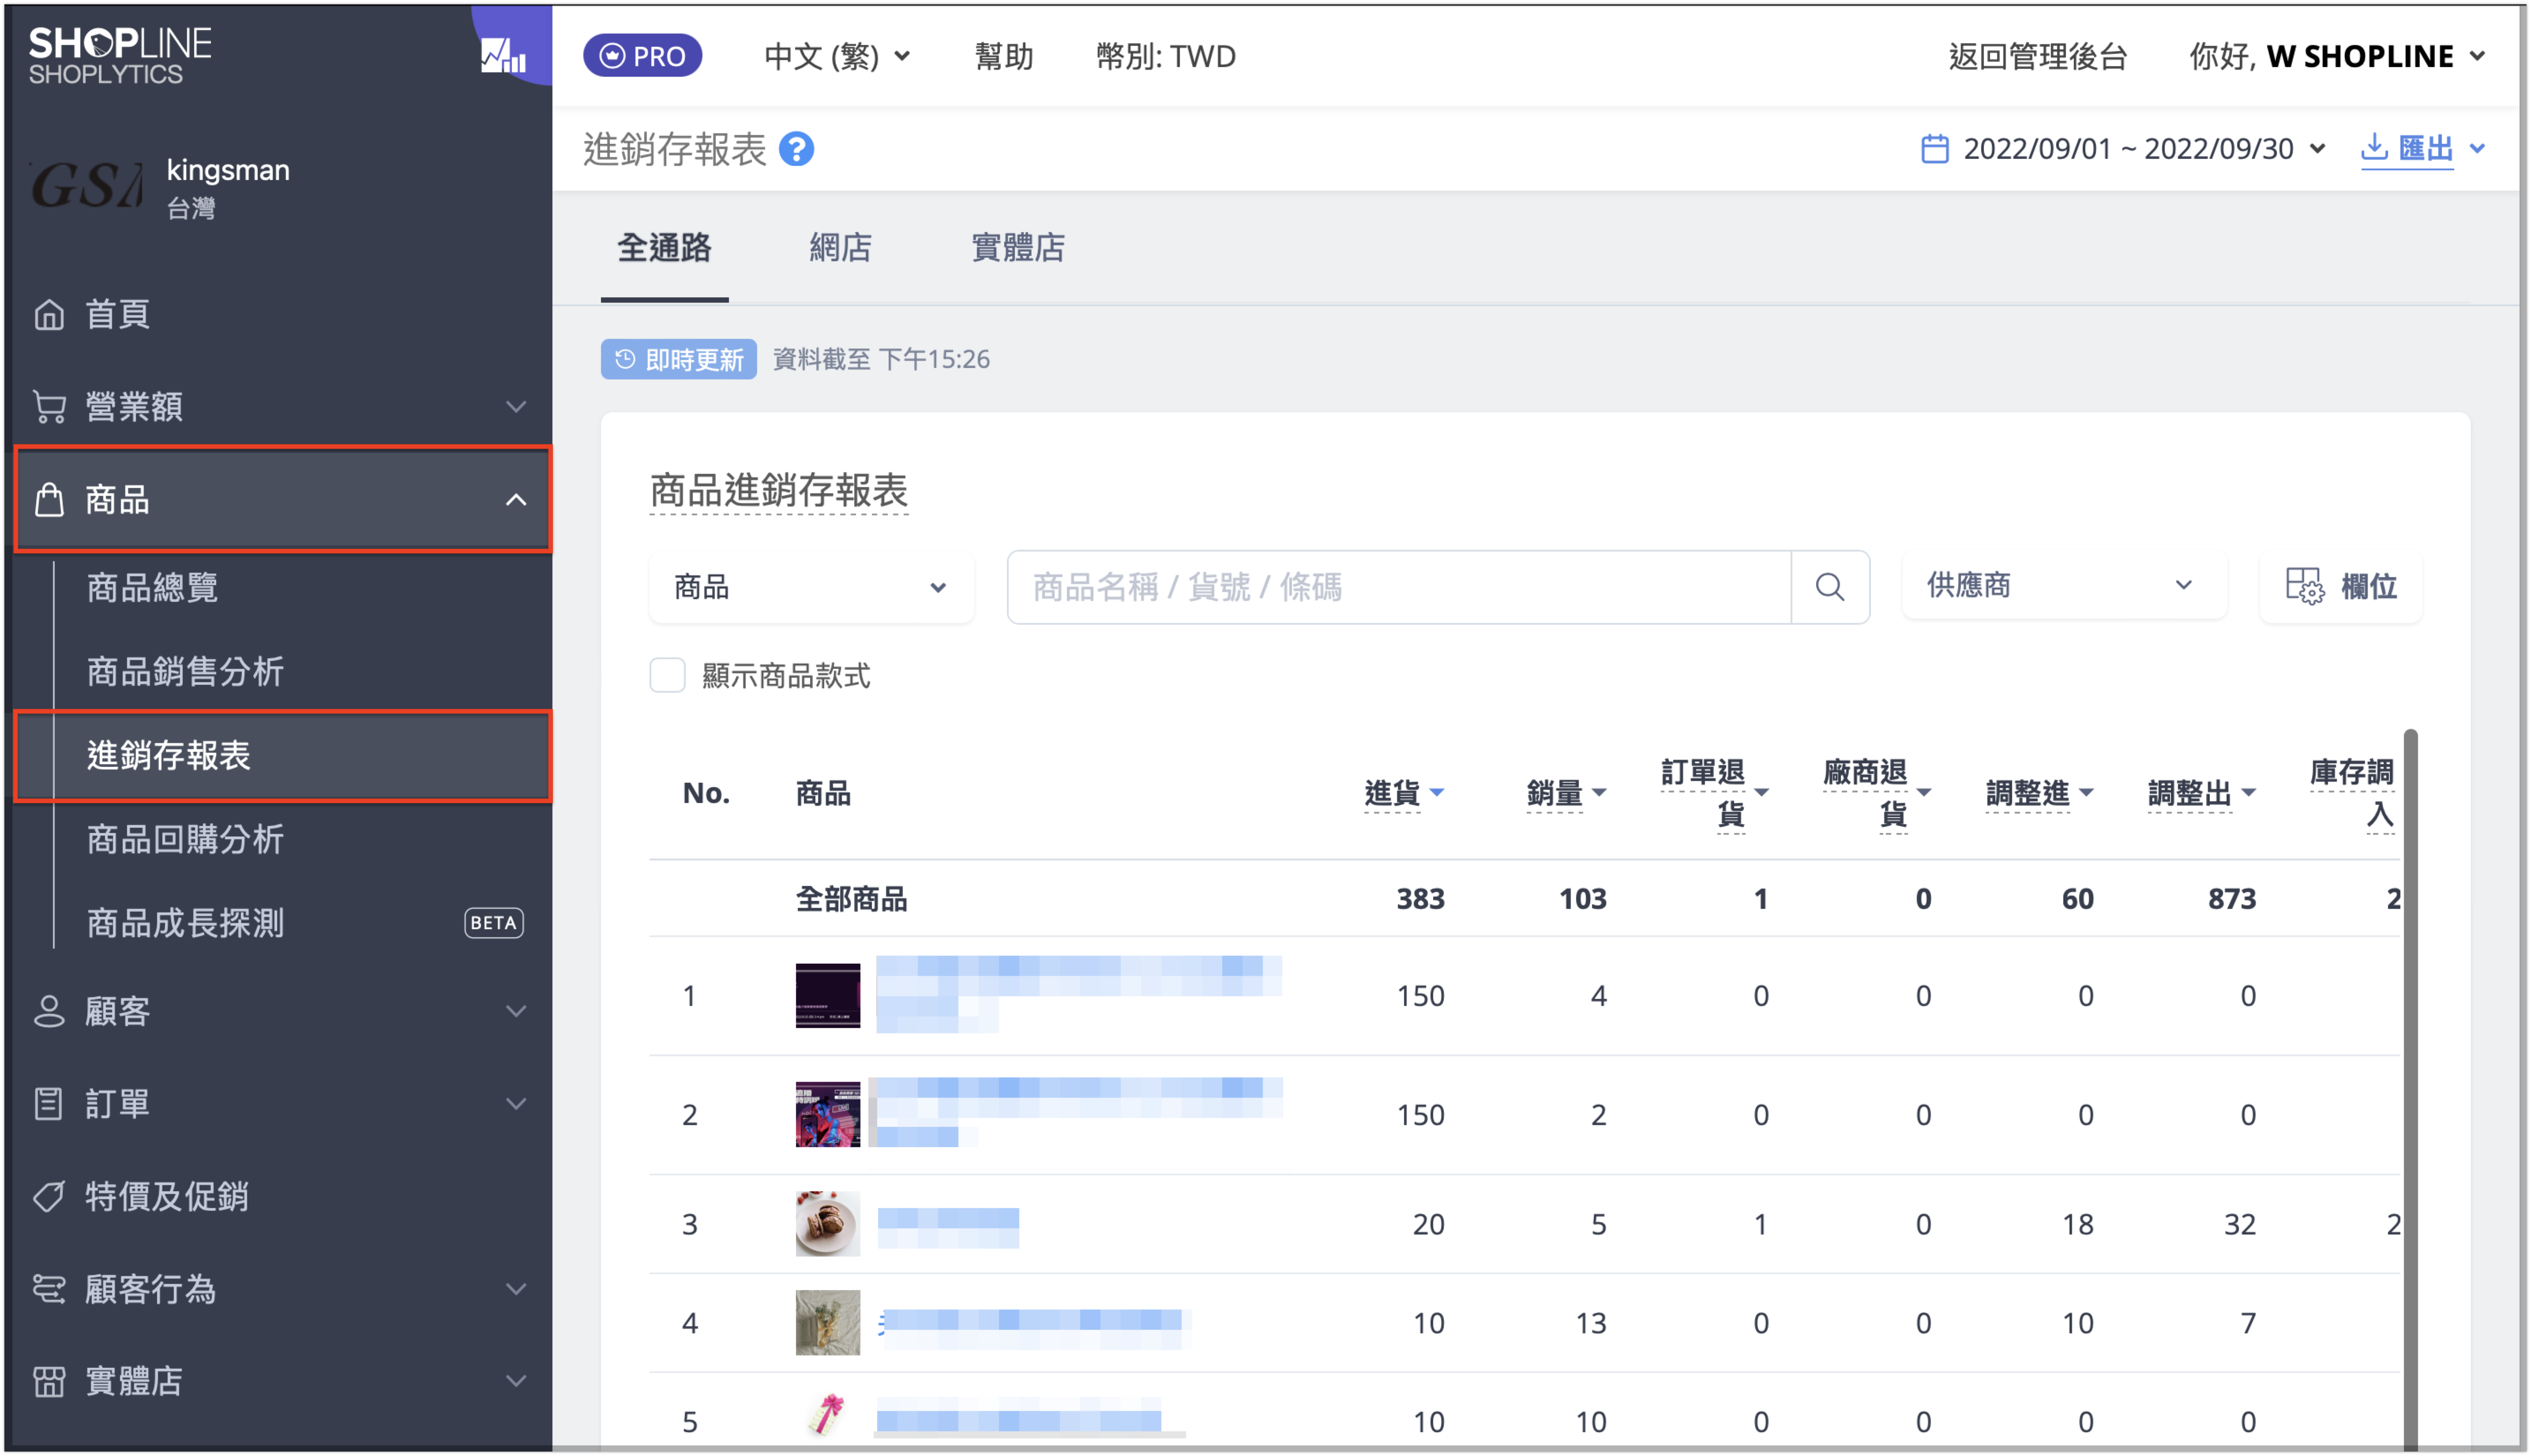The height and width of the screenshot is (1456, 2531).
Task: Click the 幫助 help link
Action: click(1004, 56)
